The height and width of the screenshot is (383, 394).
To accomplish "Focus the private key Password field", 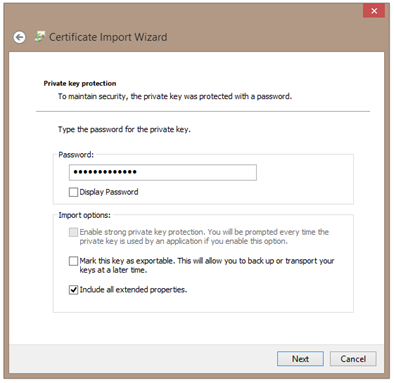I will tap(163, 172).
